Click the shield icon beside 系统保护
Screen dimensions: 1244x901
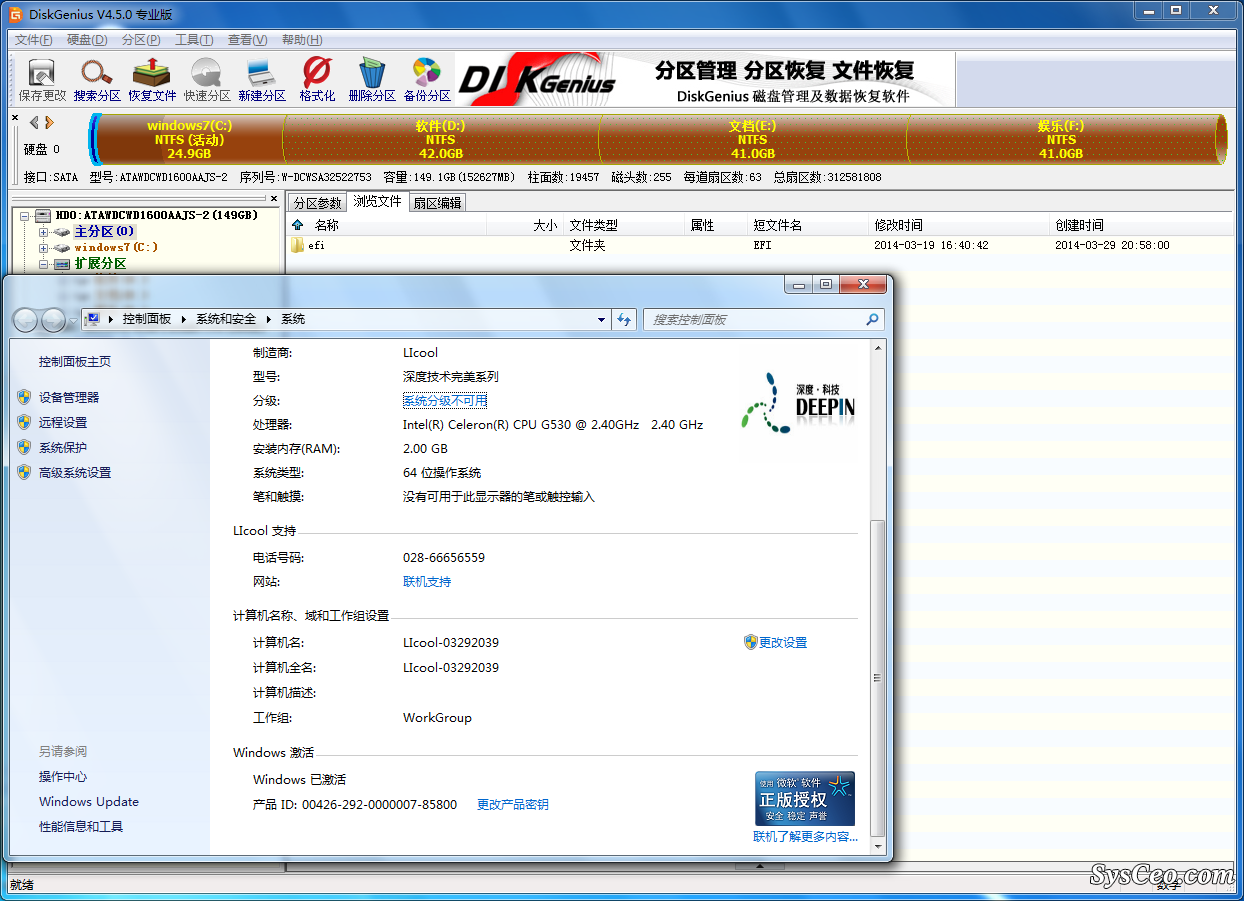click(24, 447)
